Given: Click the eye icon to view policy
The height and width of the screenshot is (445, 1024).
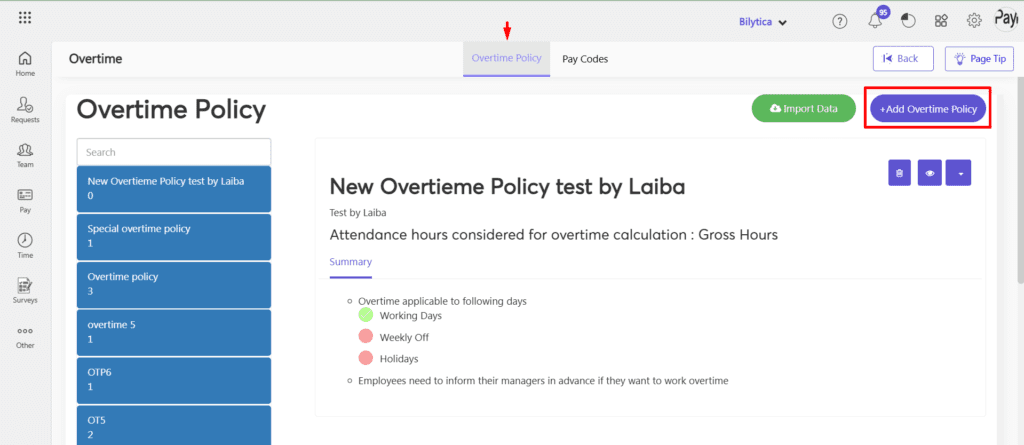Looking at the screenshot, I should point(930,173).
